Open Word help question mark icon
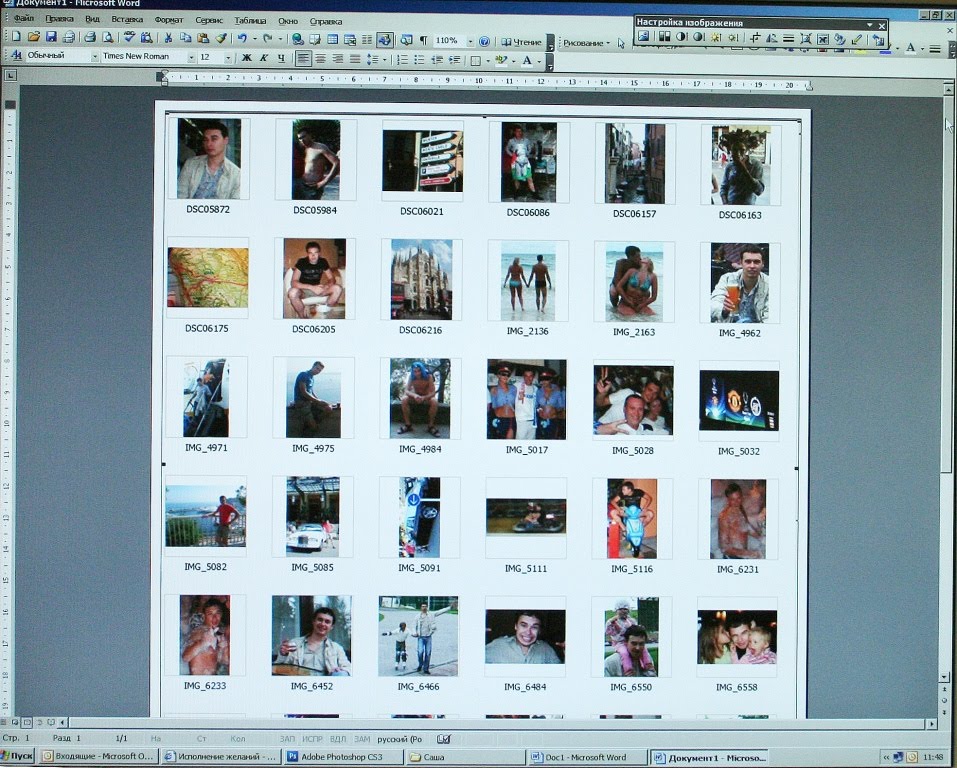957x768 pixels. (484, 42)
